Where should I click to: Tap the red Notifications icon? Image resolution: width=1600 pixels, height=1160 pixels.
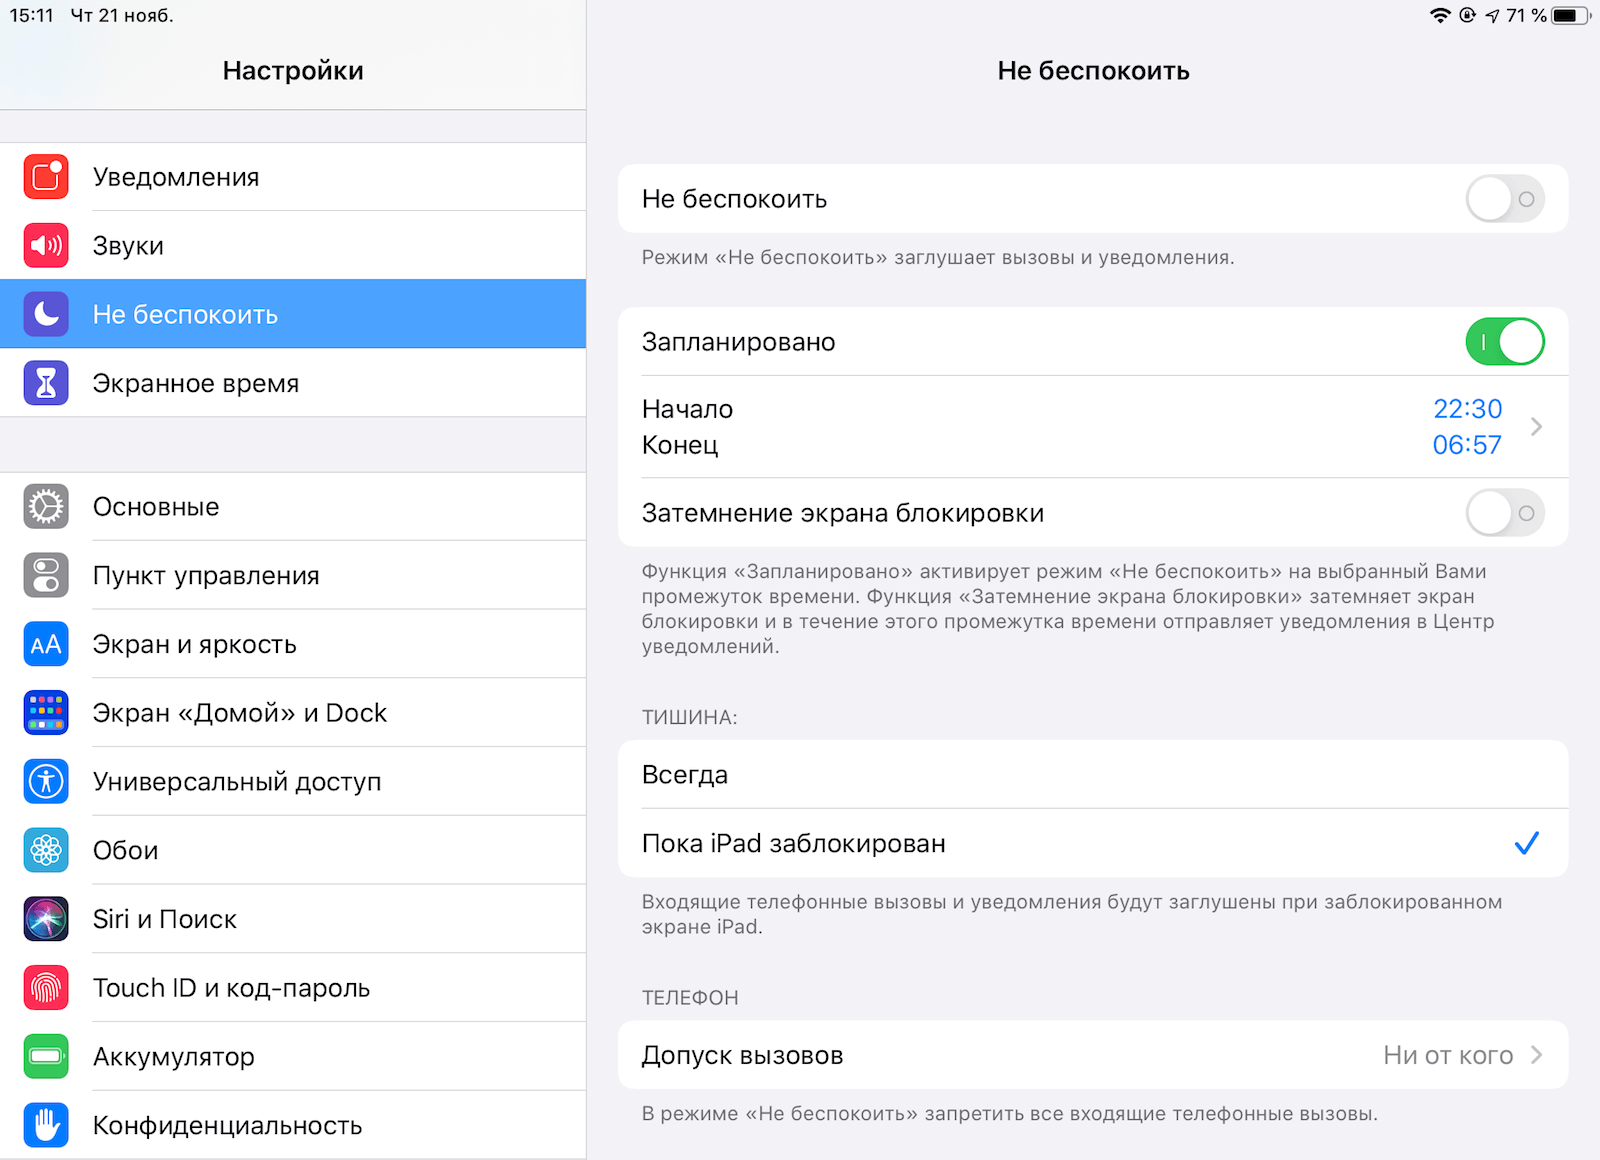46,177
